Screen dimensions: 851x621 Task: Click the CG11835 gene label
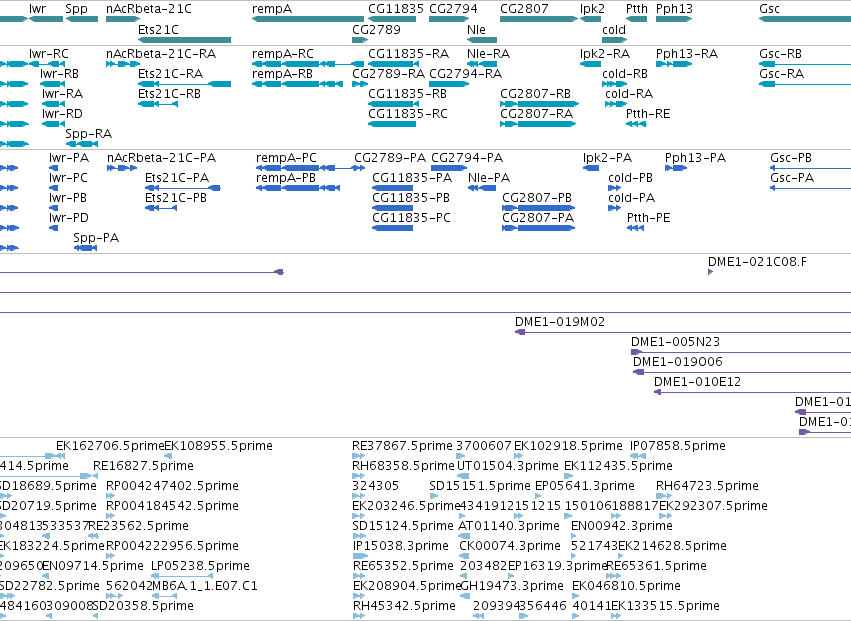click(x=396, y=9)
